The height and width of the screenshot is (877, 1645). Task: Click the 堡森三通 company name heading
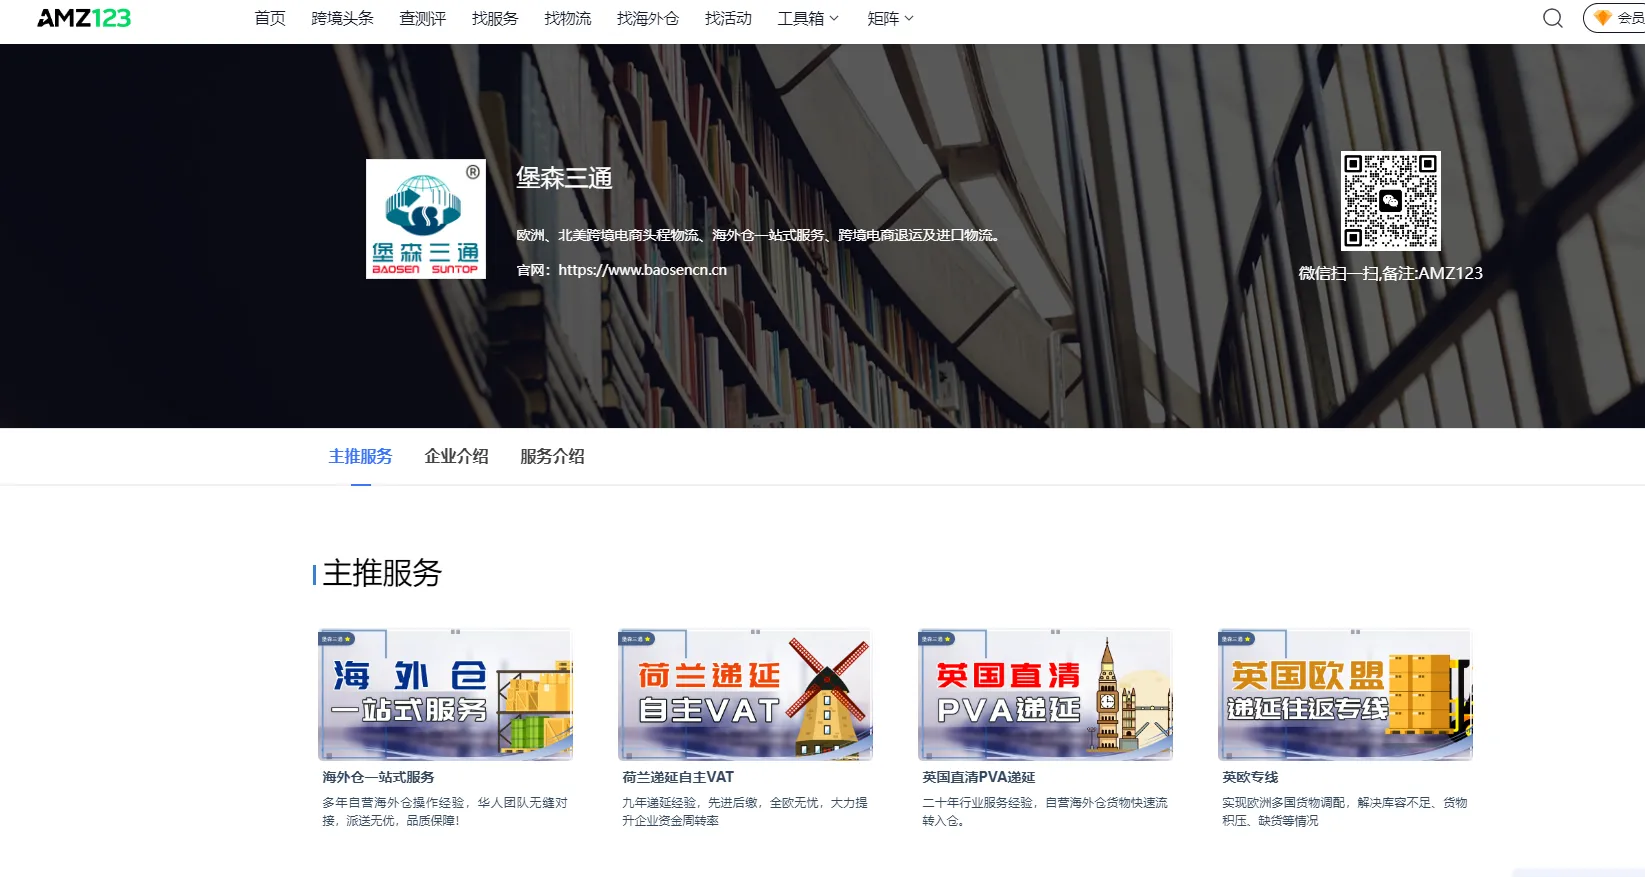click(564, 178)
